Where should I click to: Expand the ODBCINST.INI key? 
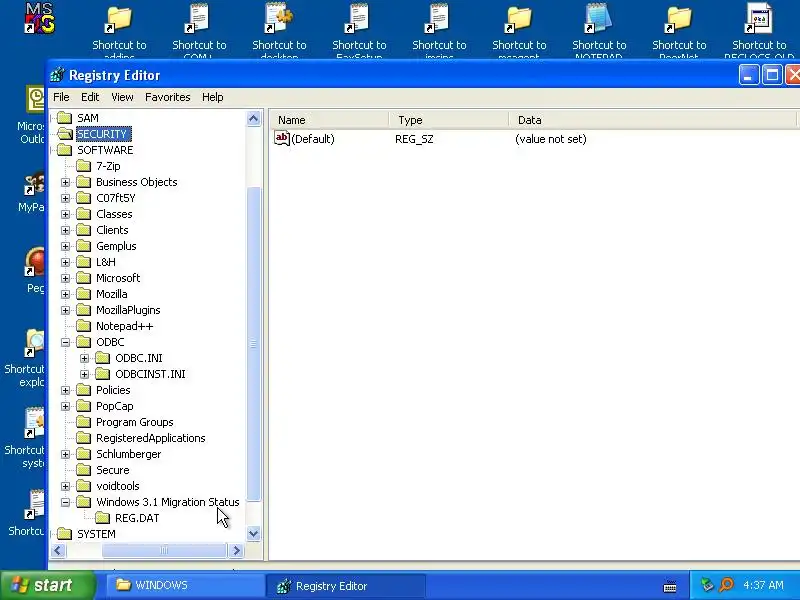[85, 374]
